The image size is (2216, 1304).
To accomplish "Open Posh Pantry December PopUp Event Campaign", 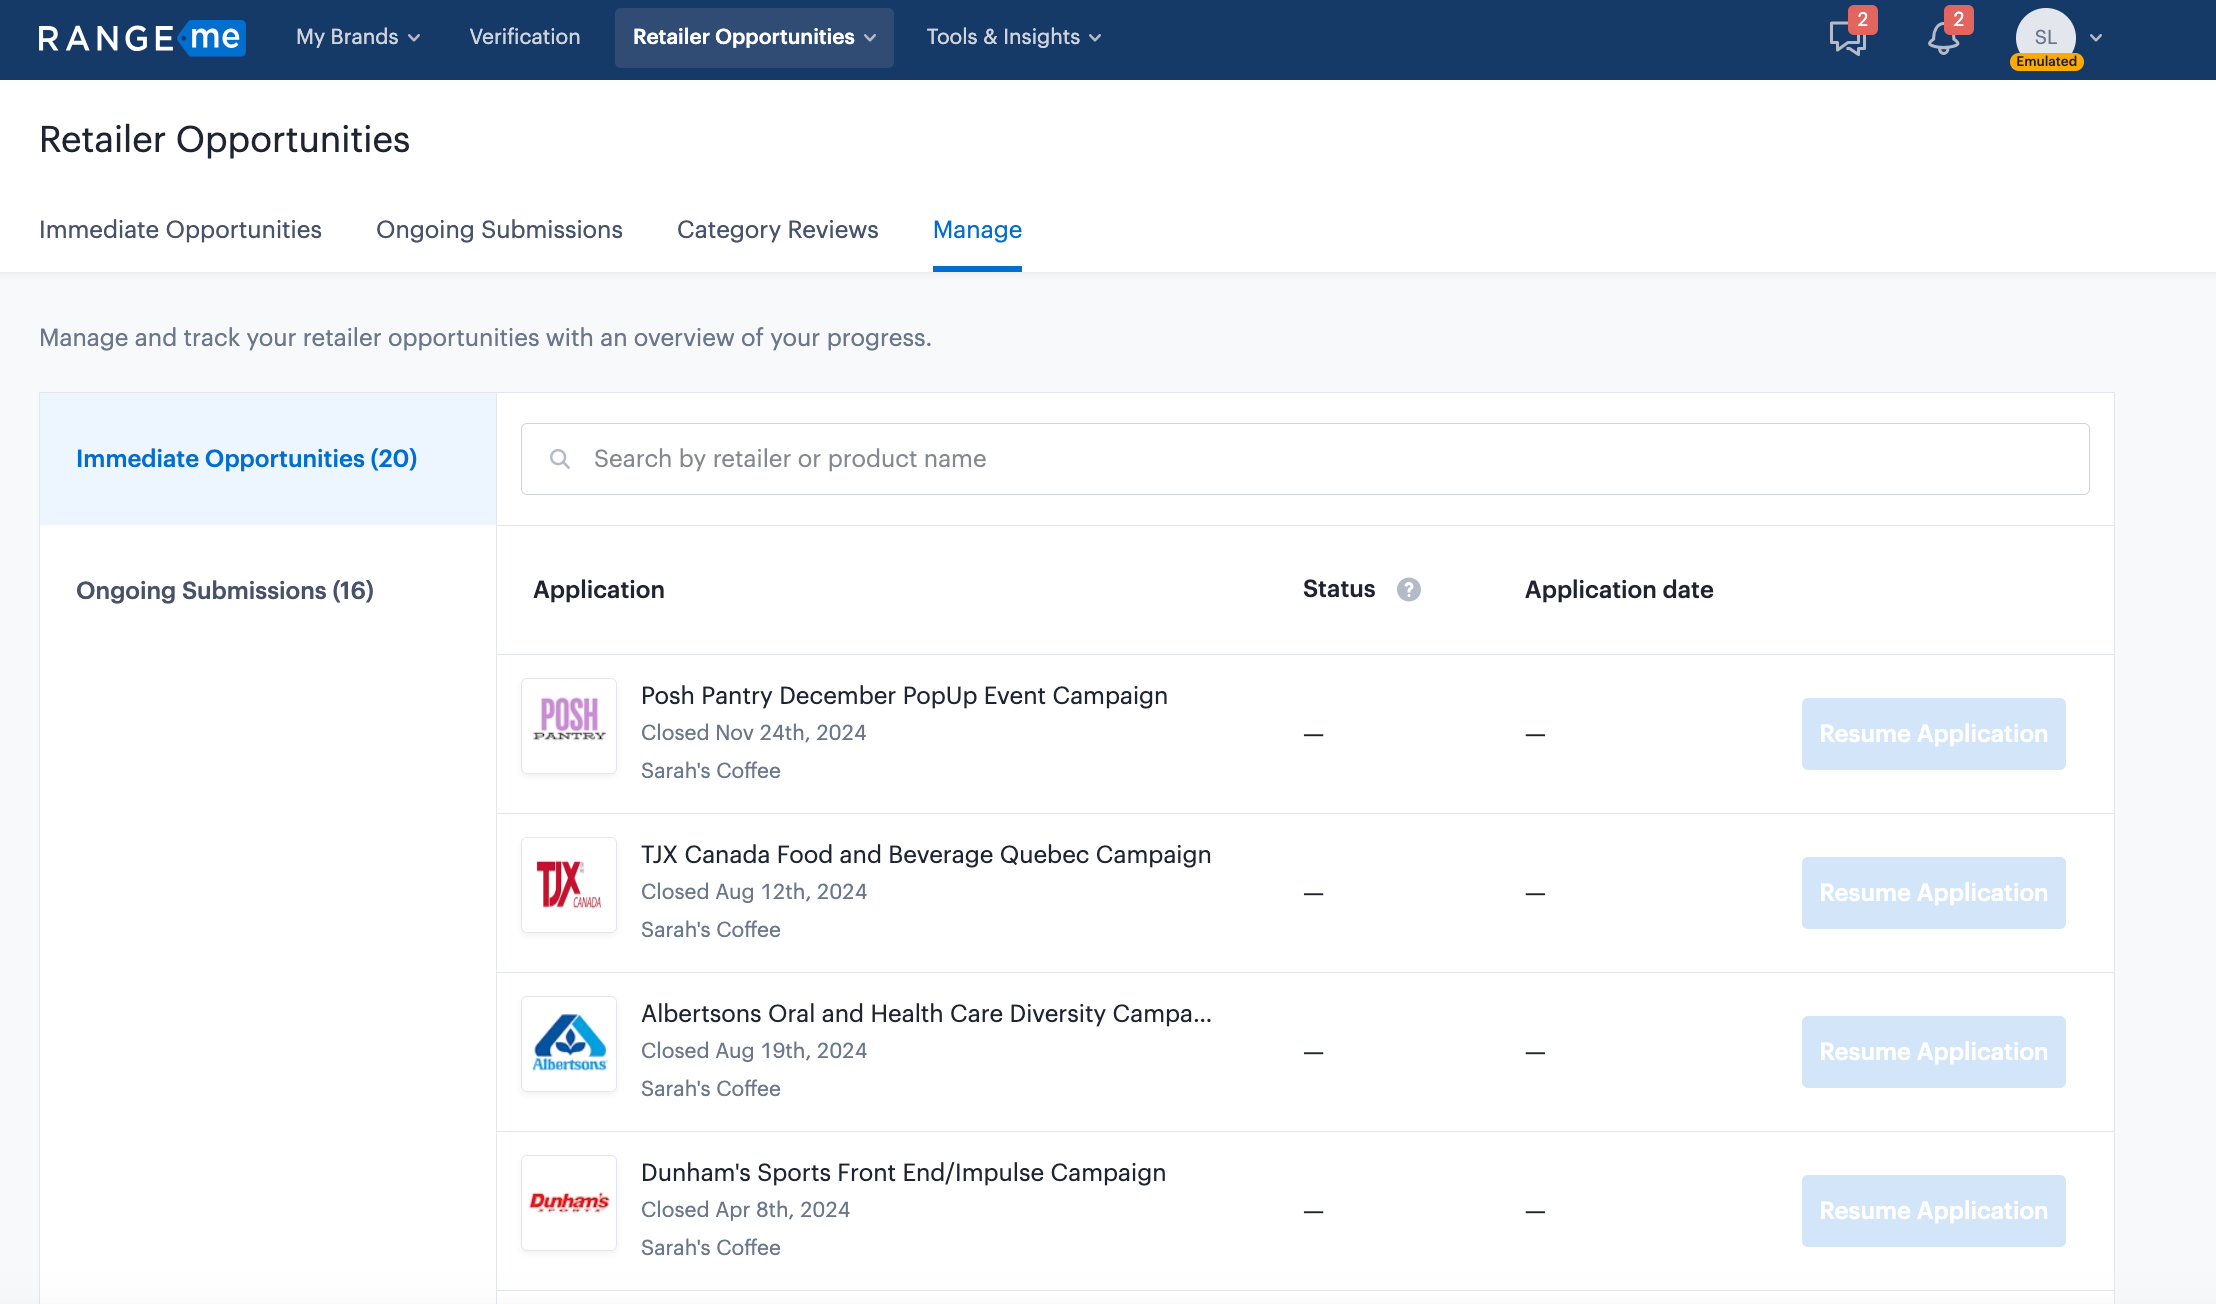I will (x=904, y=696).
